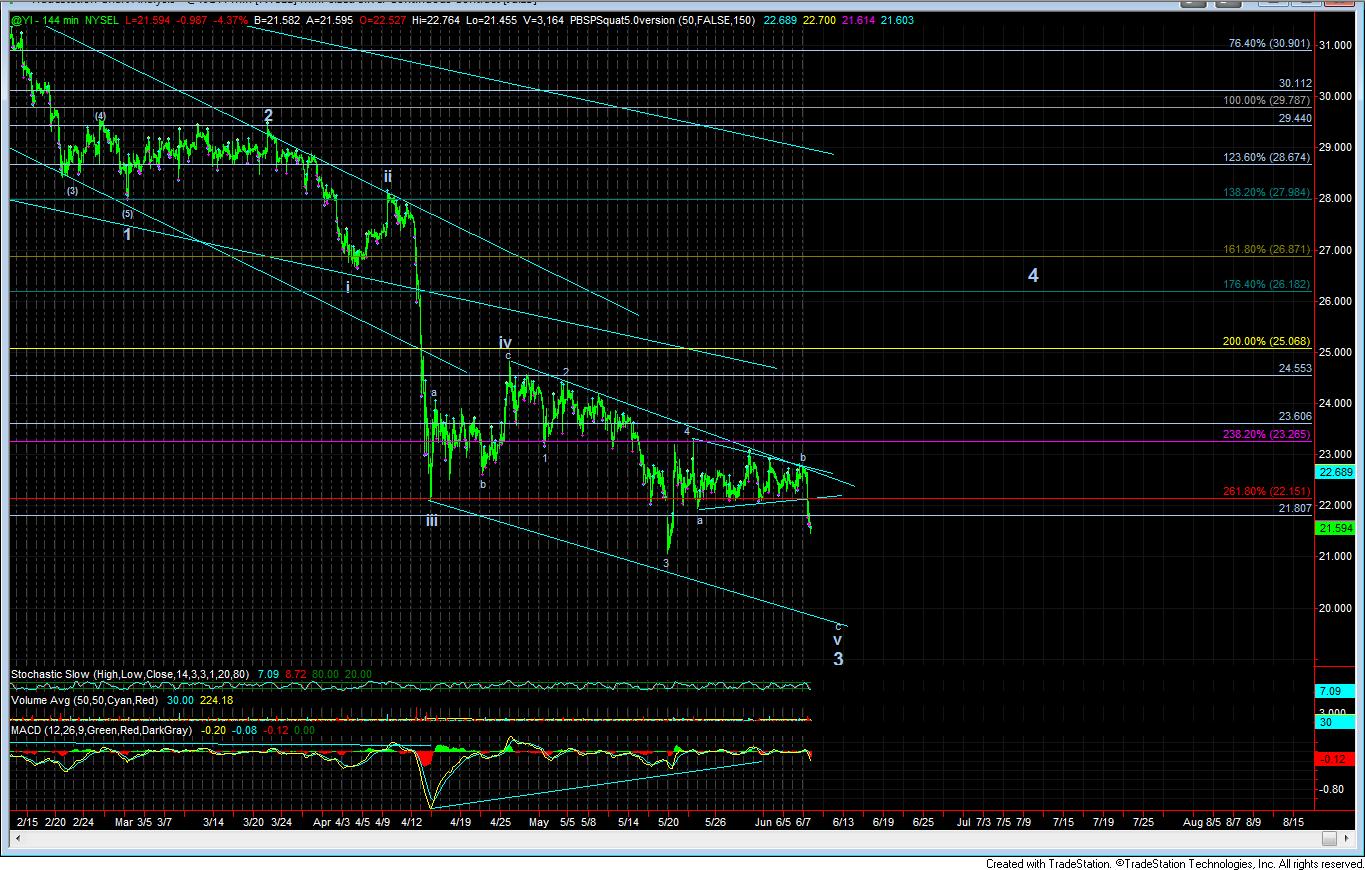This screenshot has width=1365, height=870.
Task: Click the 24.553 horizontal line price label
Action: point(1295,368)
